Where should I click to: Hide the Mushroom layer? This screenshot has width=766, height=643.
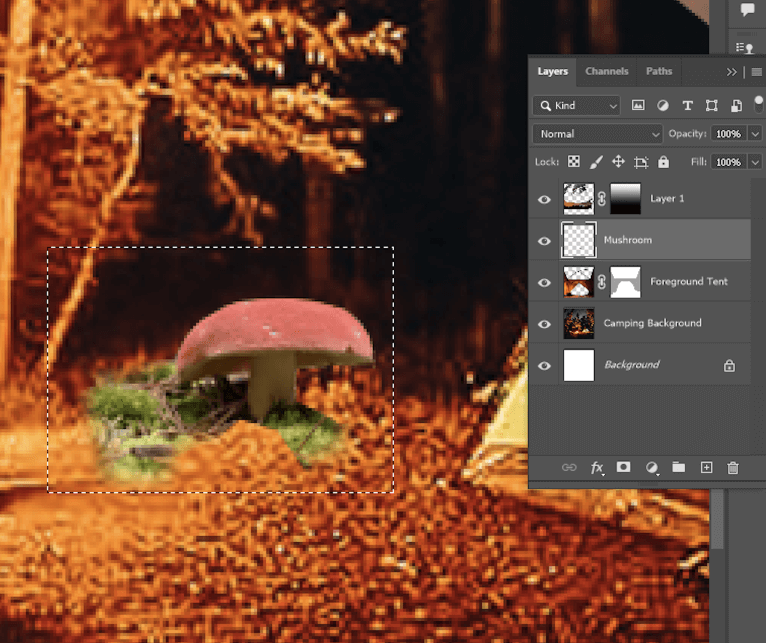click(544, 241)
